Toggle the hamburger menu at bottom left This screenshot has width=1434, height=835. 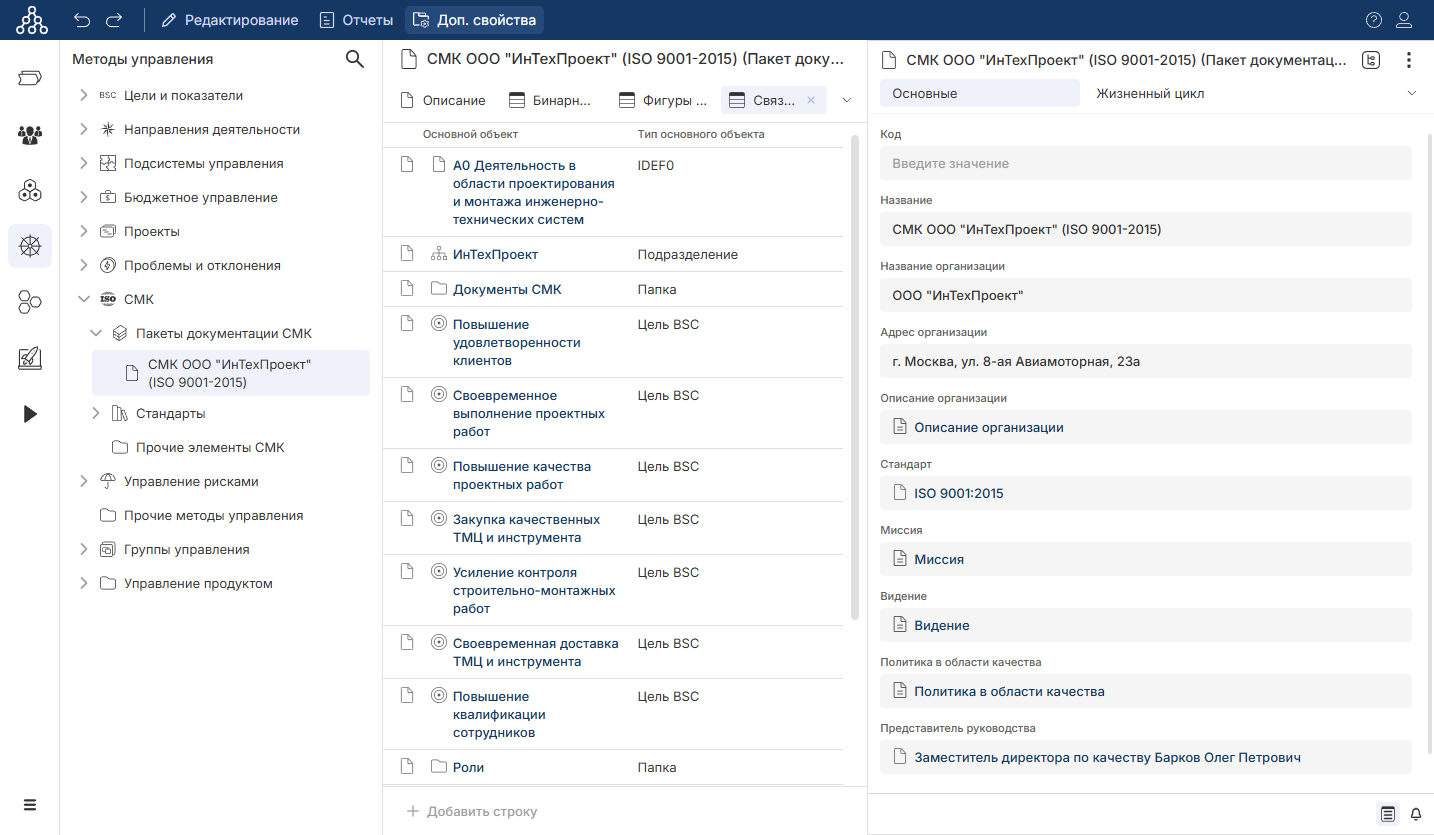pos(30,805)
